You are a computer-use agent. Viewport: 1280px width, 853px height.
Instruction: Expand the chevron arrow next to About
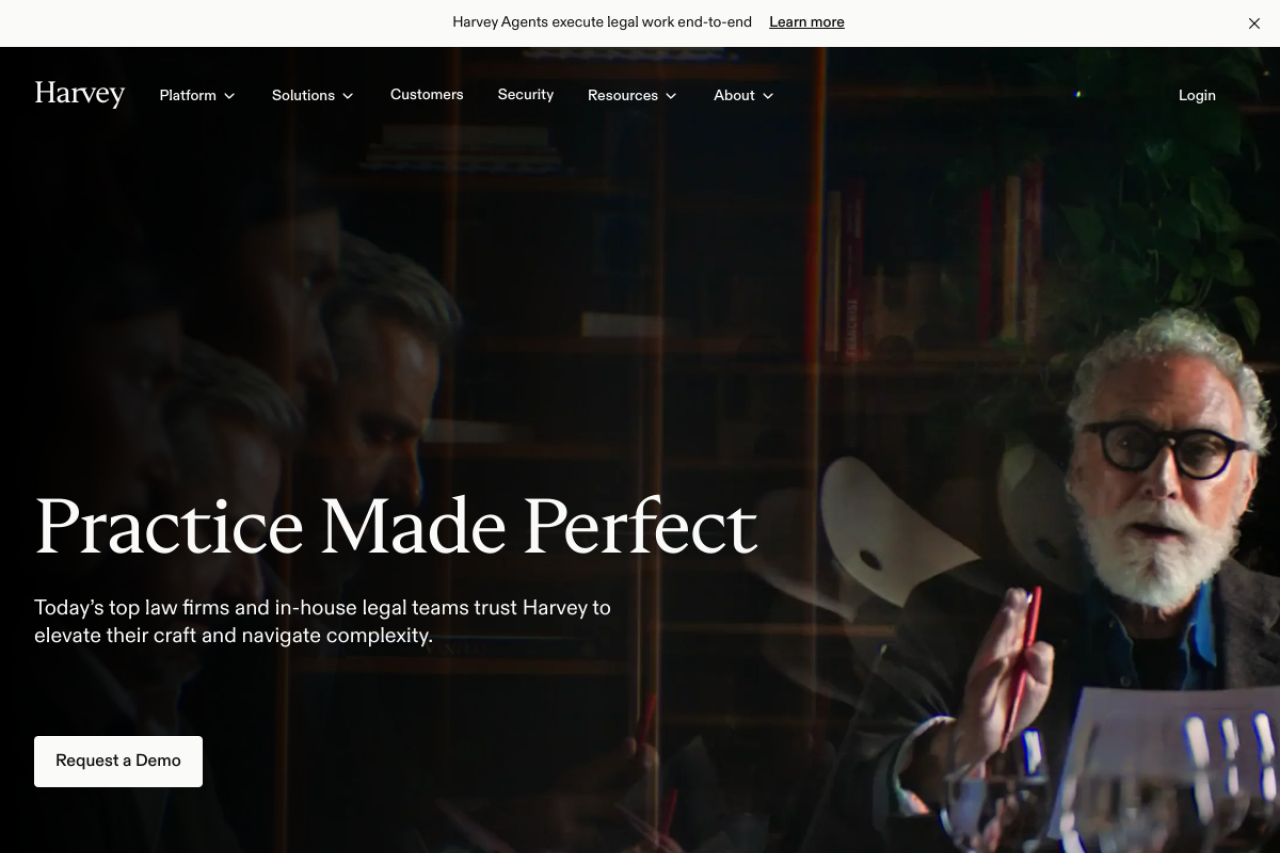[x=768, y=96]
